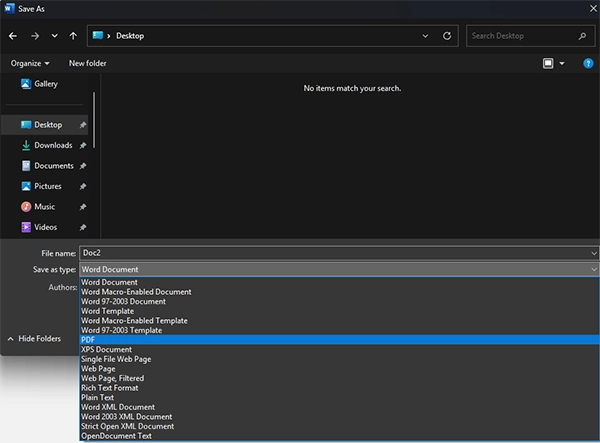Change view layout icon
The image size is (600, 443).
[x=548, y=64]
